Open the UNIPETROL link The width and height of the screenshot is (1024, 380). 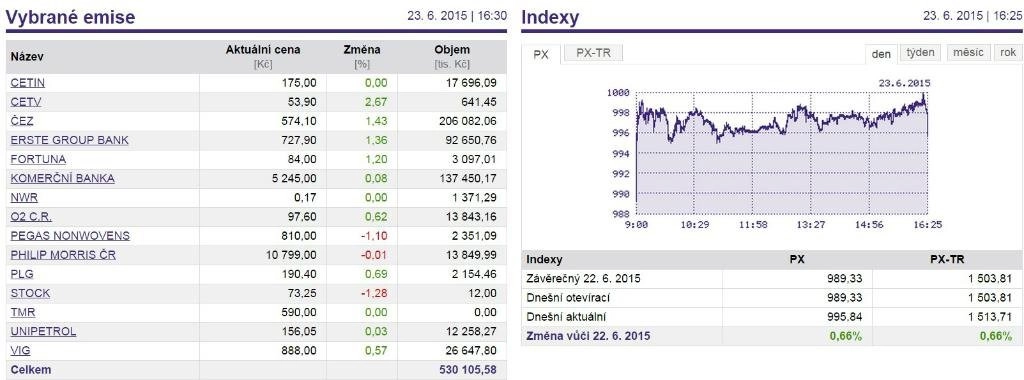[43, 332]
